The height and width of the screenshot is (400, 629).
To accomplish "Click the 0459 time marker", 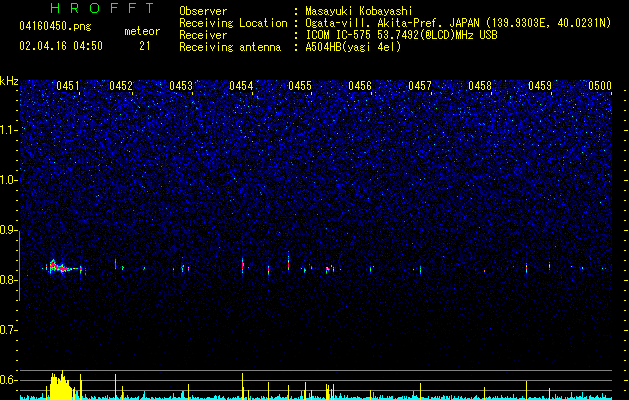I will [x=540, y=86].
